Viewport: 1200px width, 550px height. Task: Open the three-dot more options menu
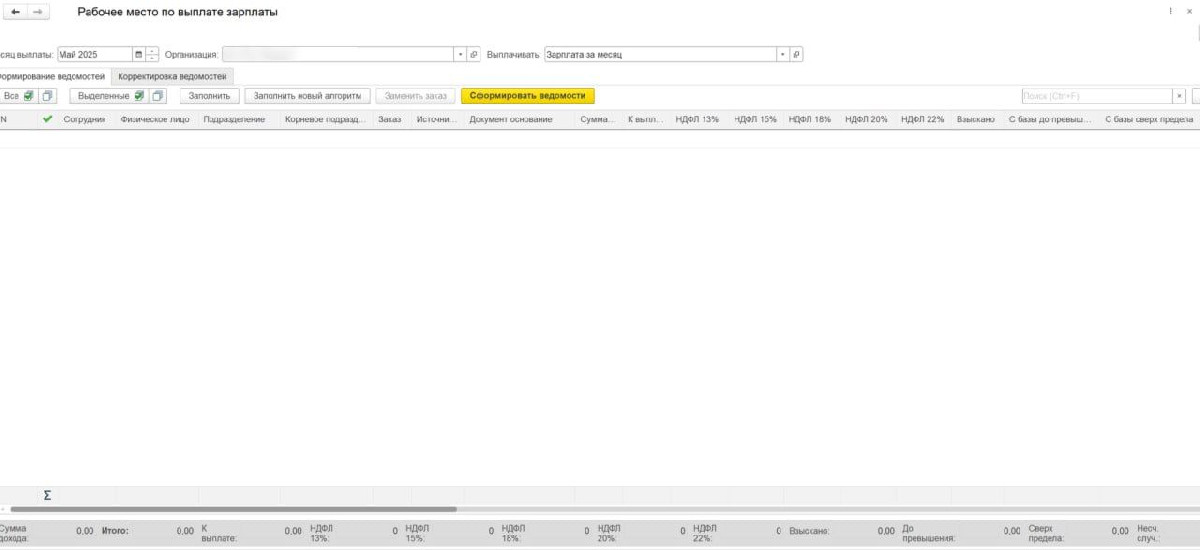pos(1170,12)
